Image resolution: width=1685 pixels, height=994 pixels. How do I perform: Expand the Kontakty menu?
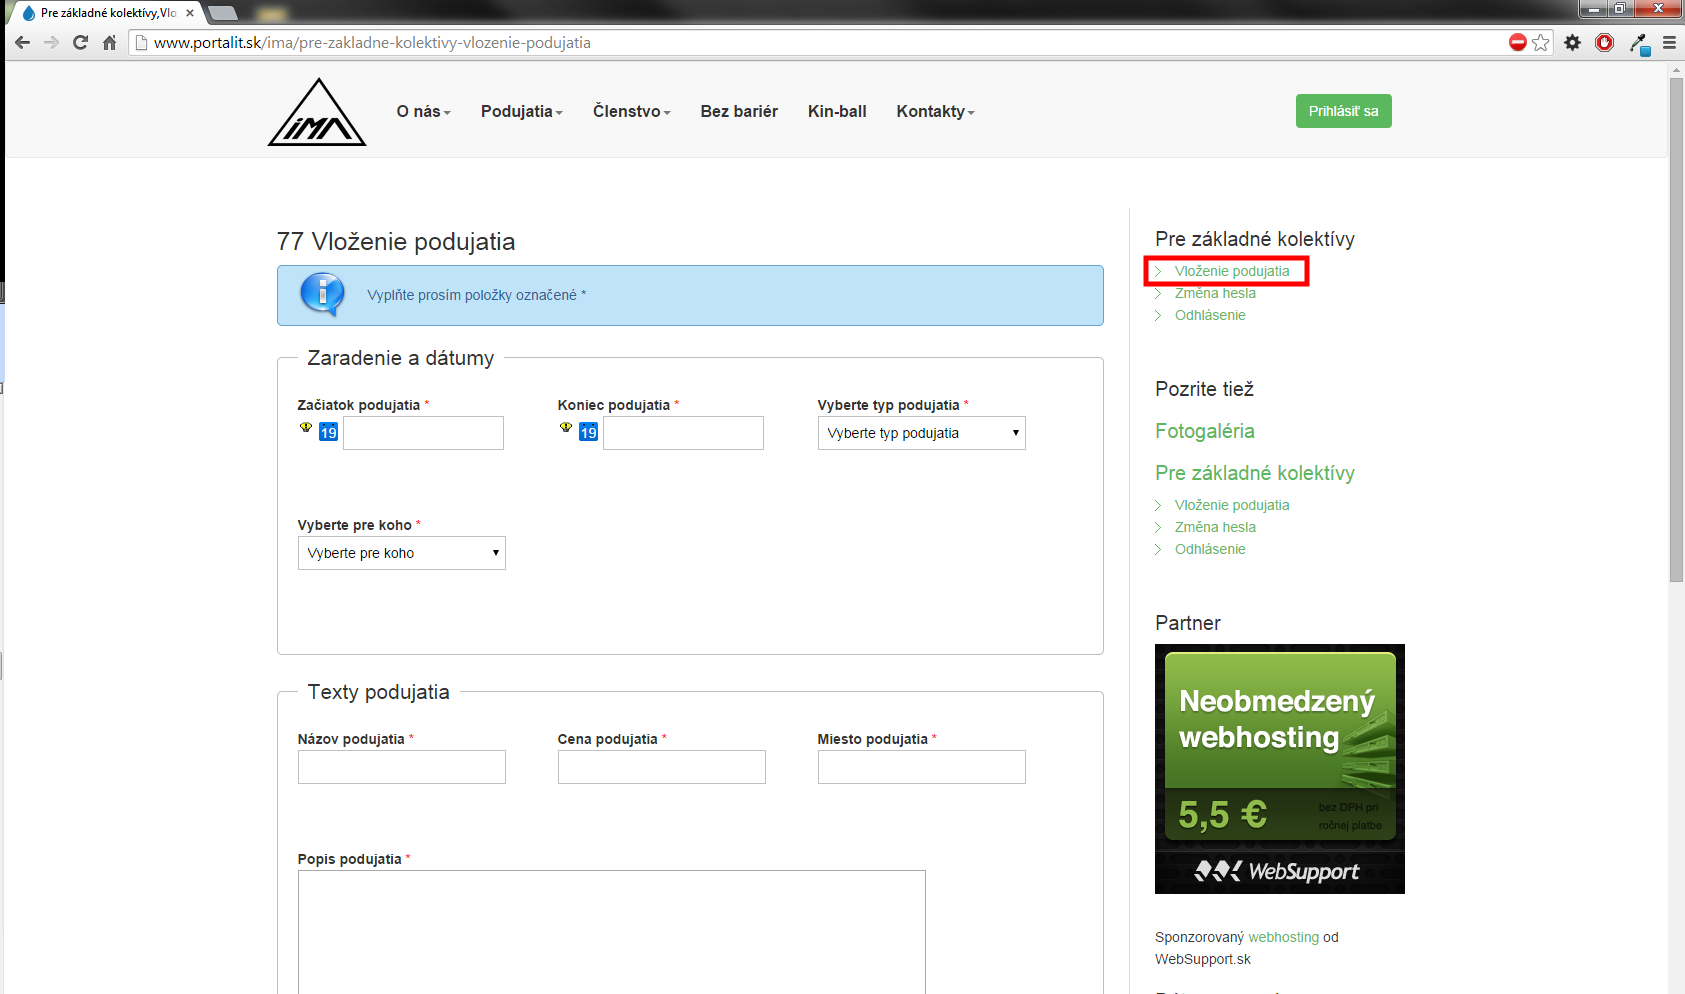click(935, 111)
